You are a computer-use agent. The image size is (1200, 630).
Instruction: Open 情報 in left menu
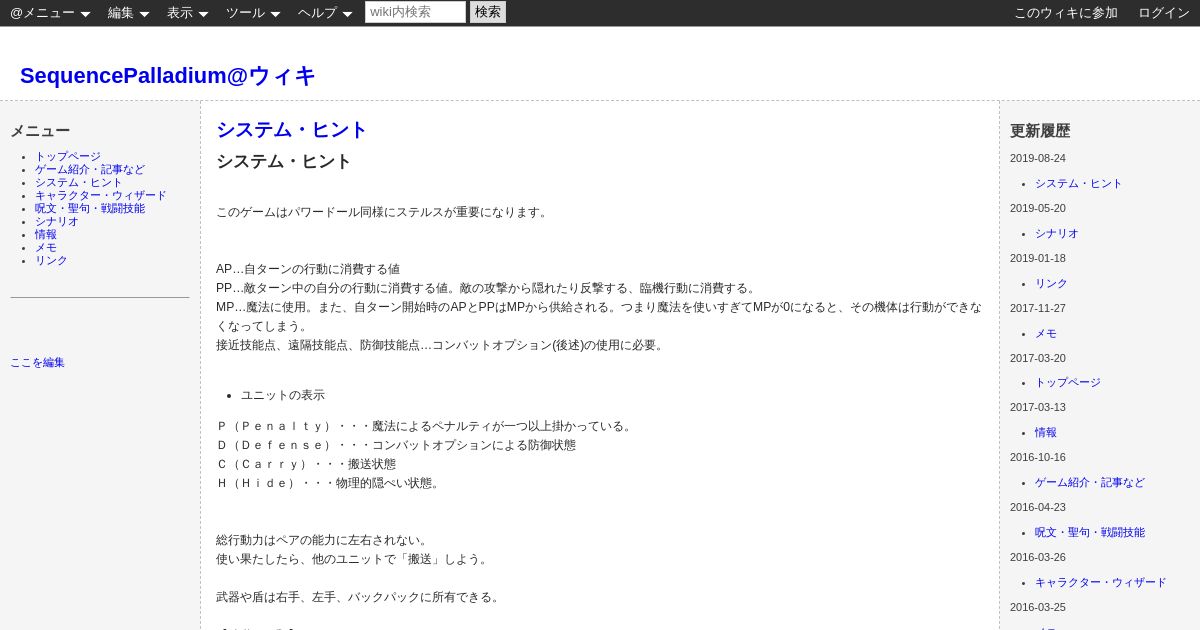pos(46,235)
